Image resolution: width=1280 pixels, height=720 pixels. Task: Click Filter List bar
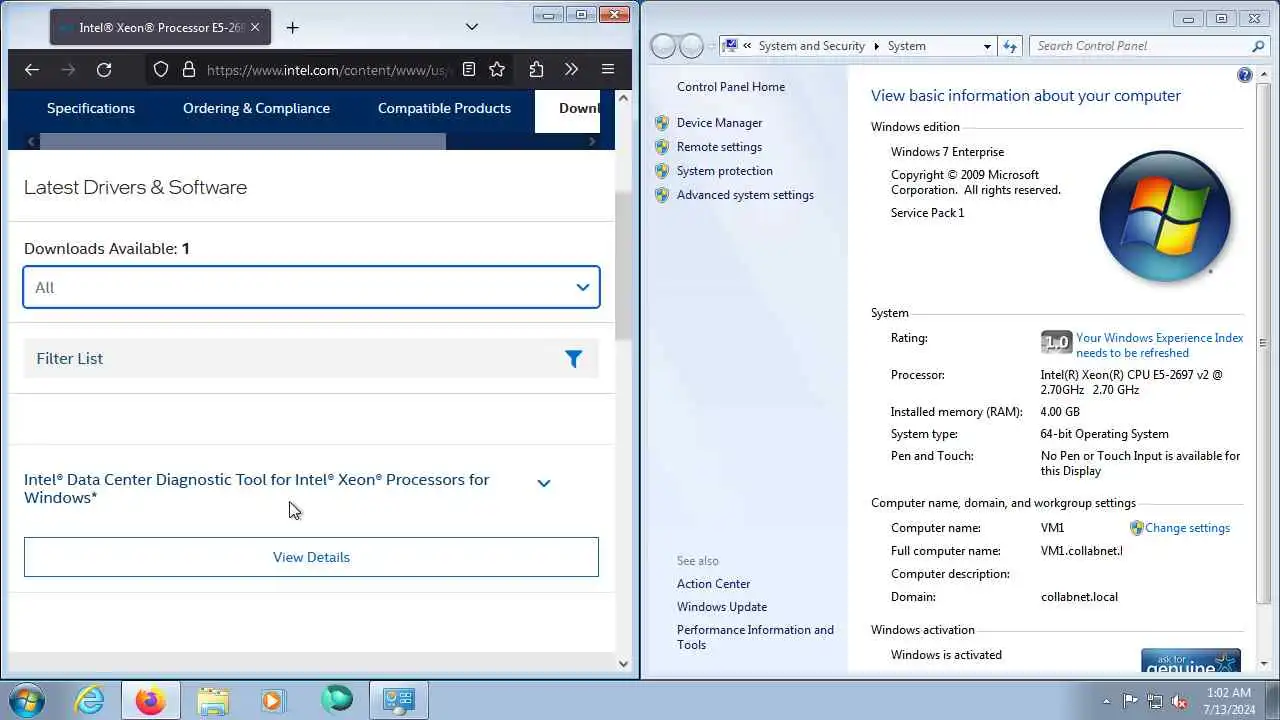[311, 359]
